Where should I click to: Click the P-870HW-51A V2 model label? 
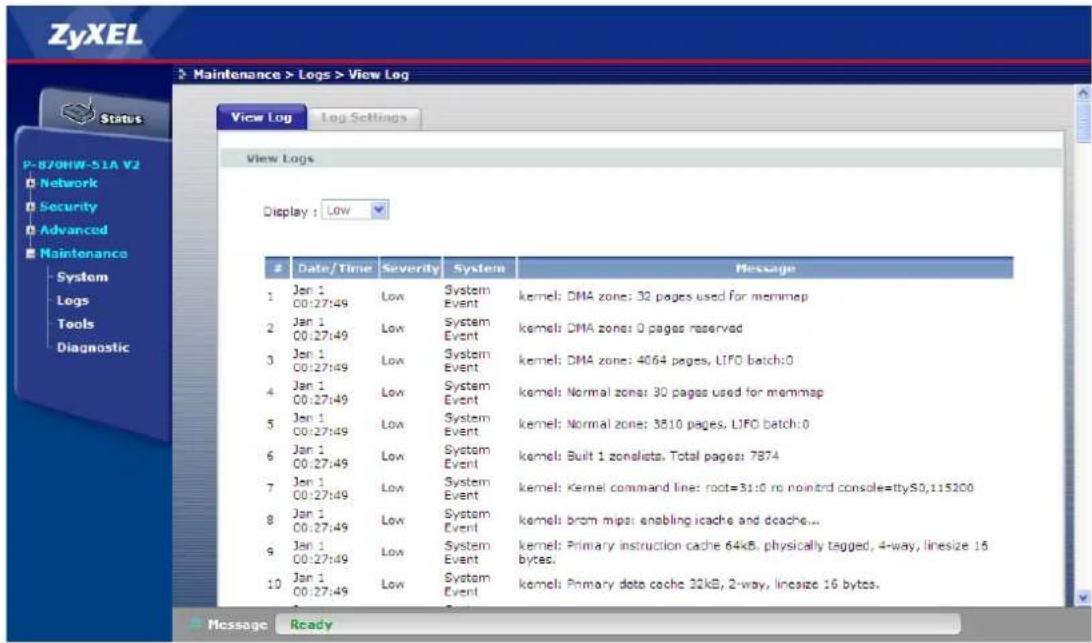coord(81,165)
